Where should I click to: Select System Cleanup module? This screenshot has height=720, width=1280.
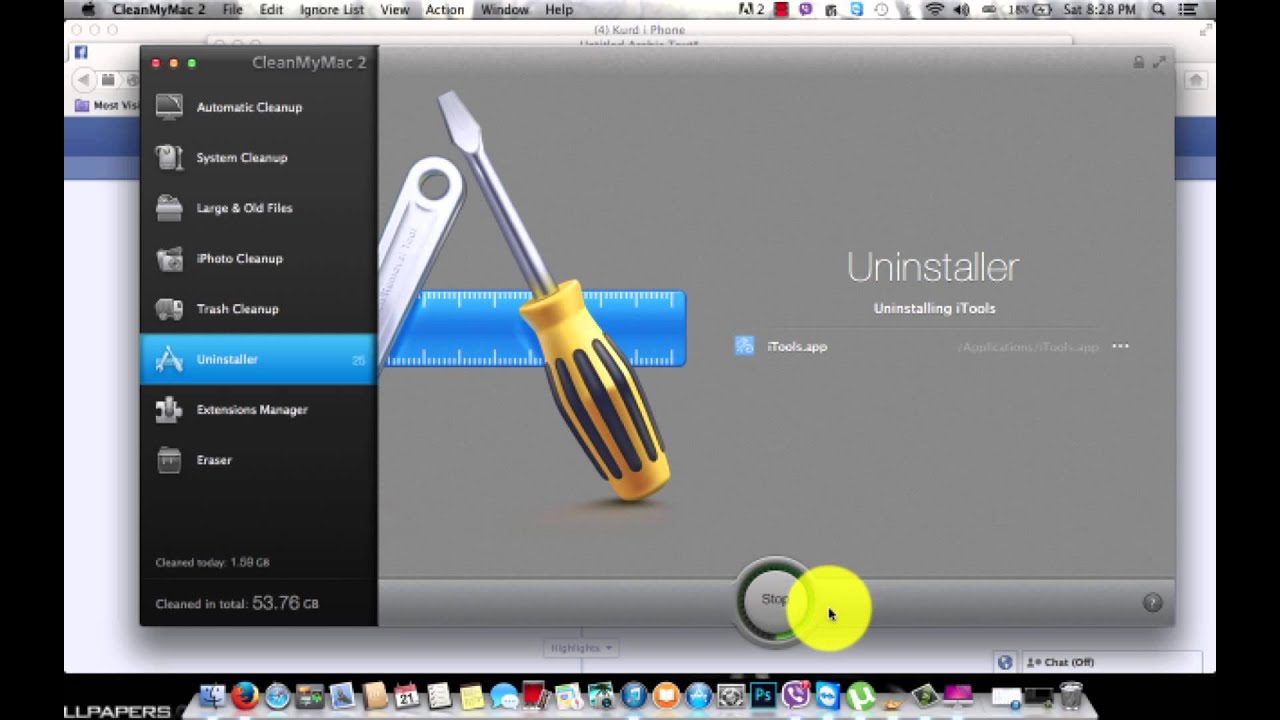click(258, 158)
